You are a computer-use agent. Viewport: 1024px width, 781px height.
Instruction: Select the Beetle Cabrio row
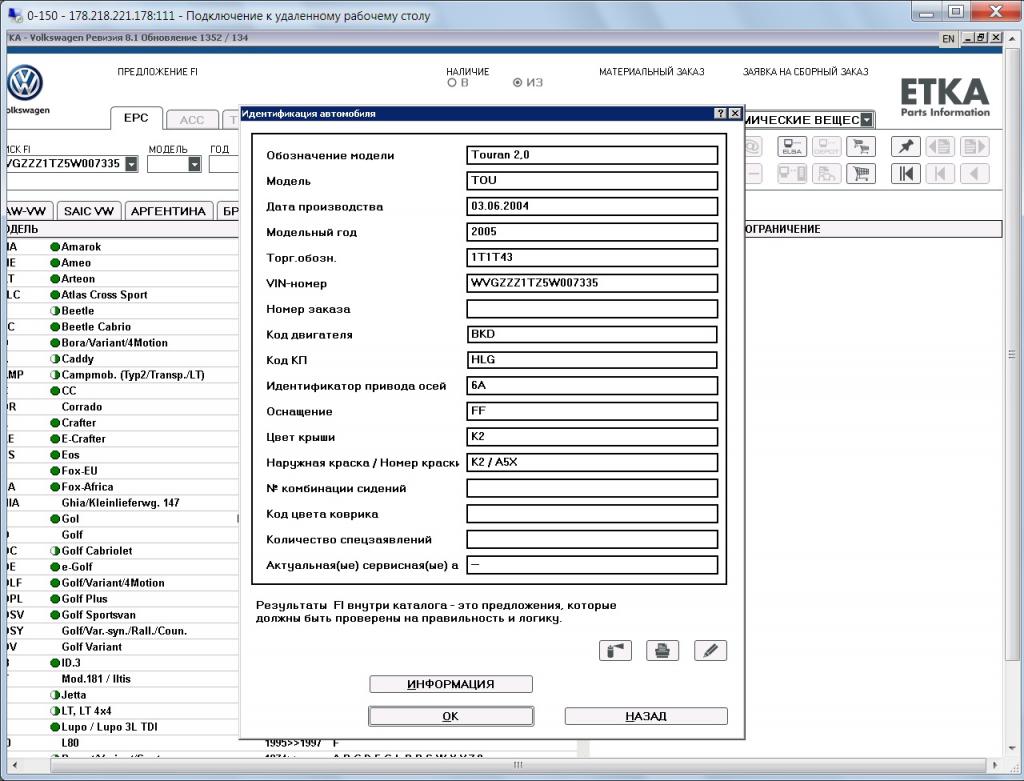(x=123, y=327)
